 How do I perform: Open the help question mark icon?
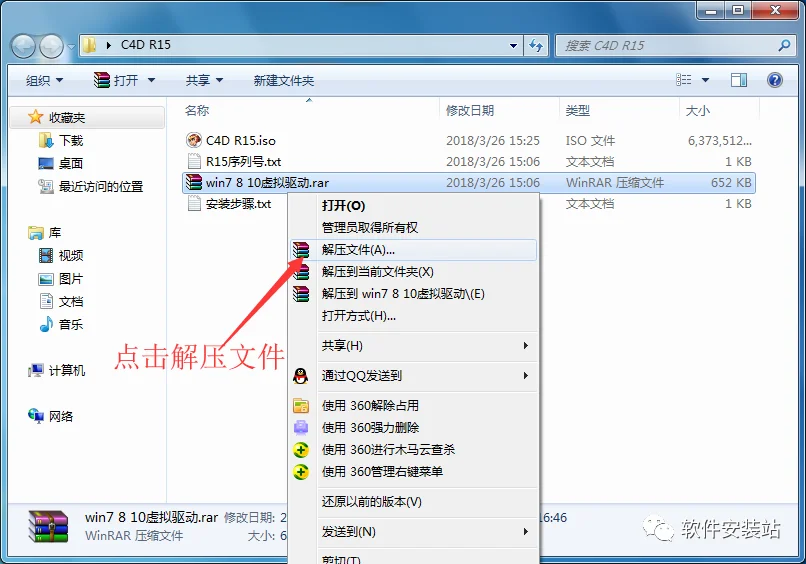pyautogui.click(x=775, y=80)
